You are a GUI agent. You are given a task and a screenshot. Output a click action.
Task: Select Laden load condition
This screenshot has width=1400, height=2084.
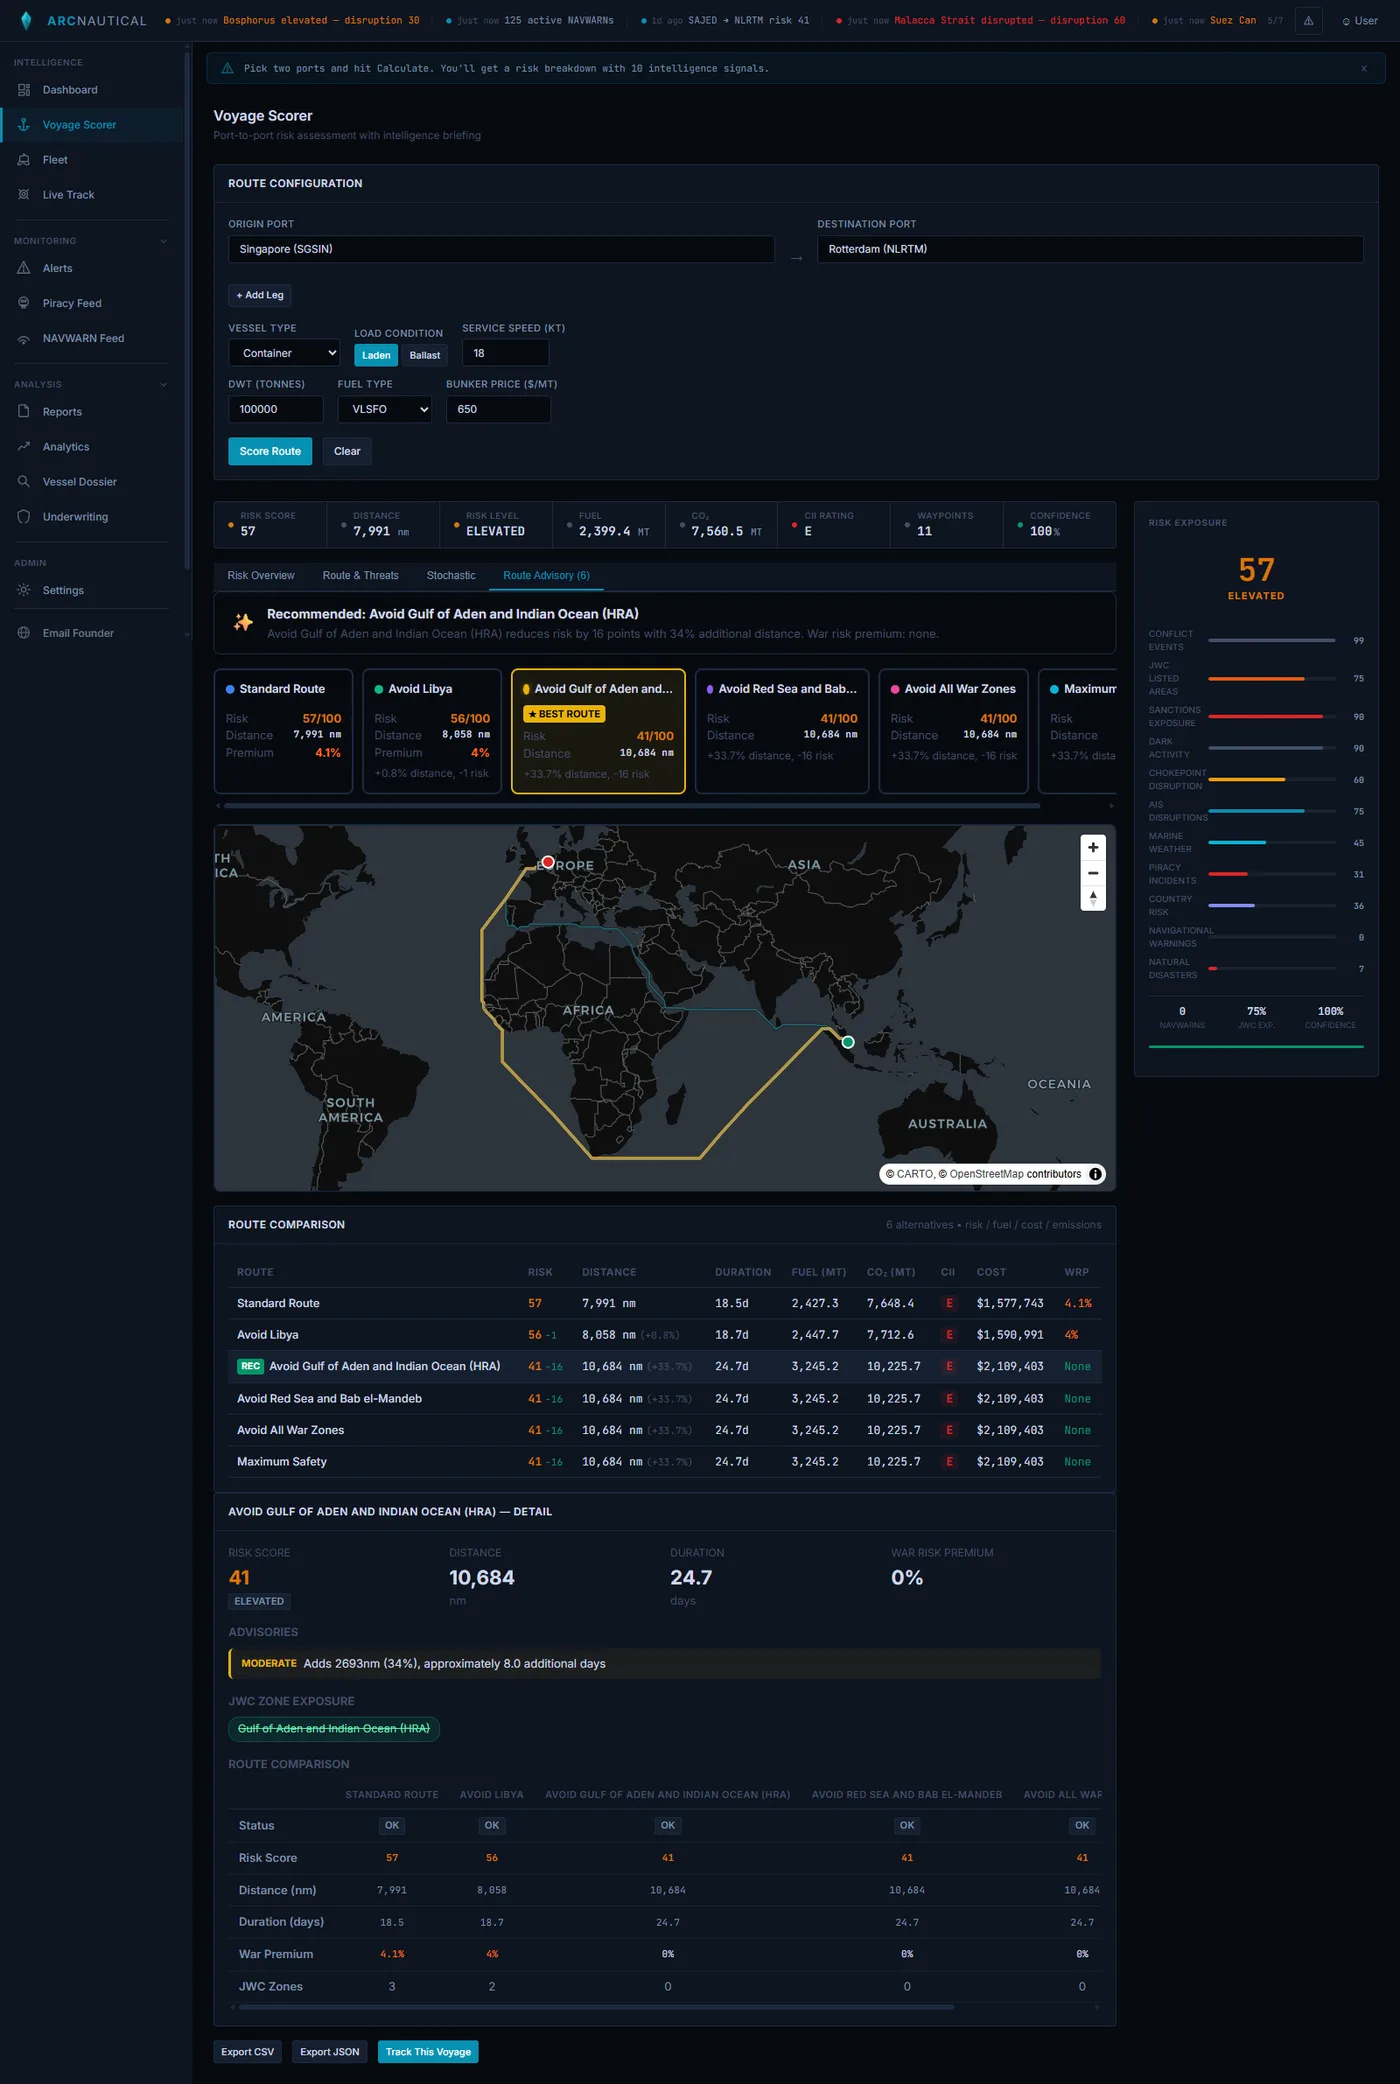[376, 355]
